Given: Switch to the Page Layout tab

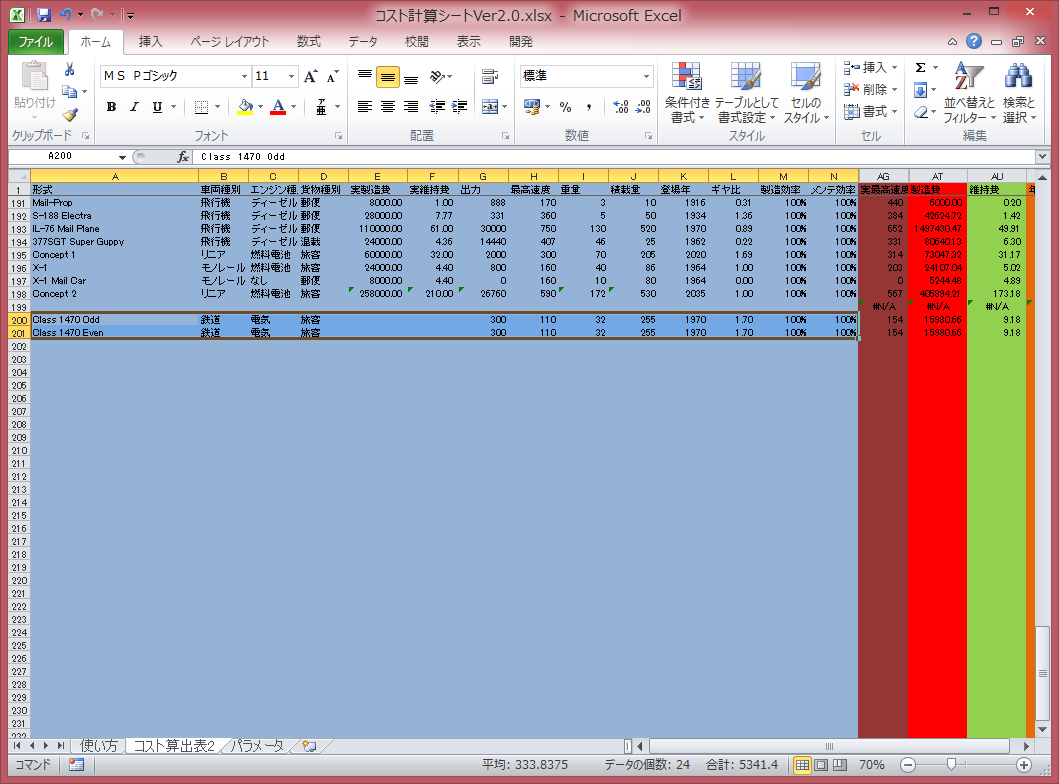Looking at the screenshot, I should tap(230, 42).
